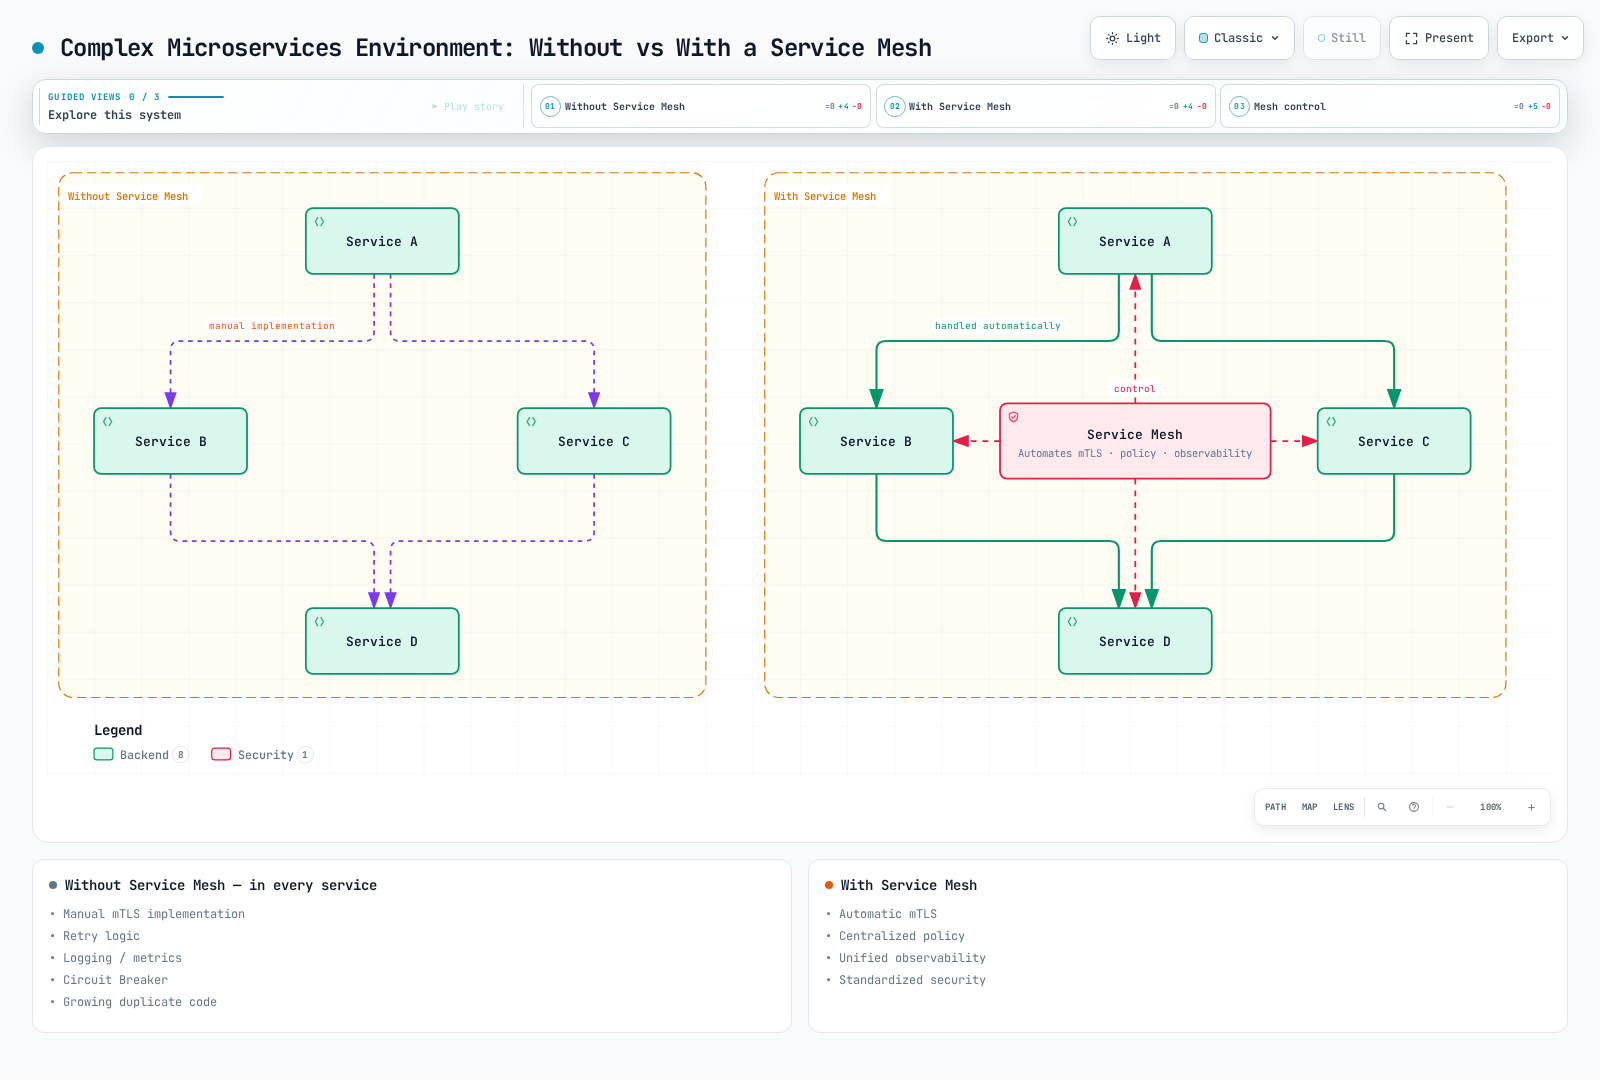Click the 'manual implementation' edge label

[x=272, y=326]
